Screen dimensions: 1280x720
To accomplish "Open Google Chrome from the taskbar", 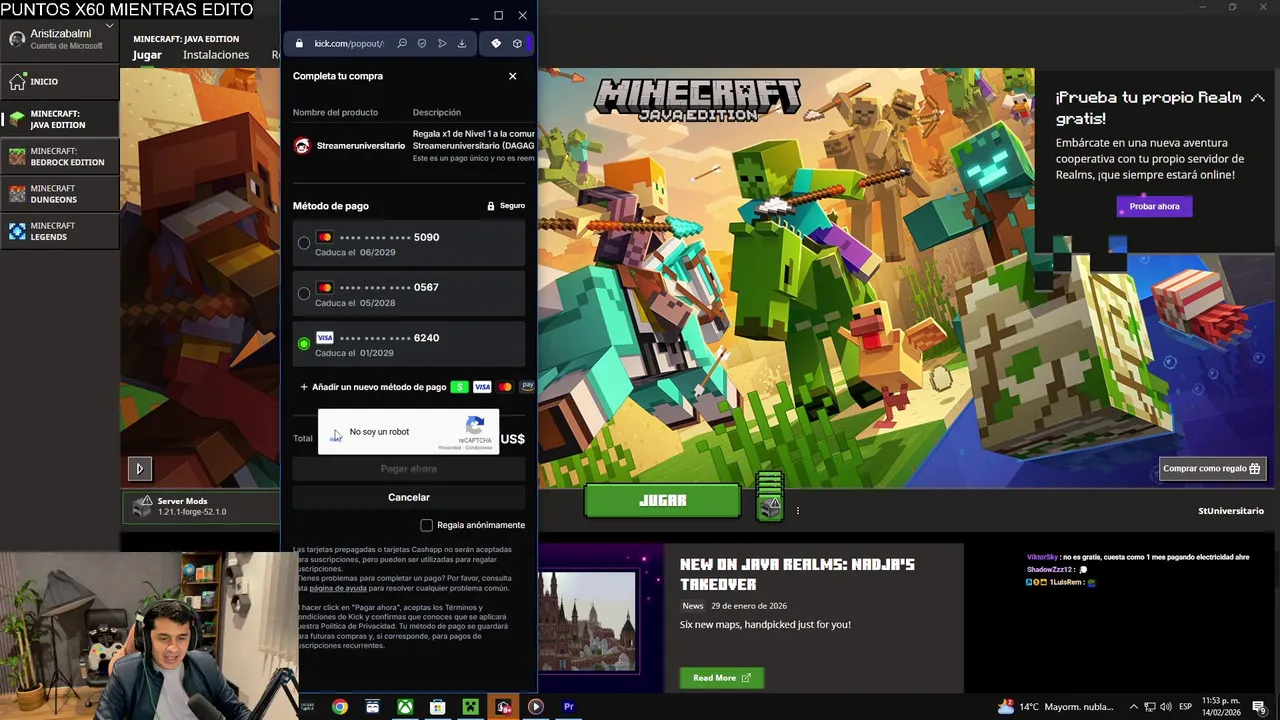I will pyautogui.click(x=340, y=707).
